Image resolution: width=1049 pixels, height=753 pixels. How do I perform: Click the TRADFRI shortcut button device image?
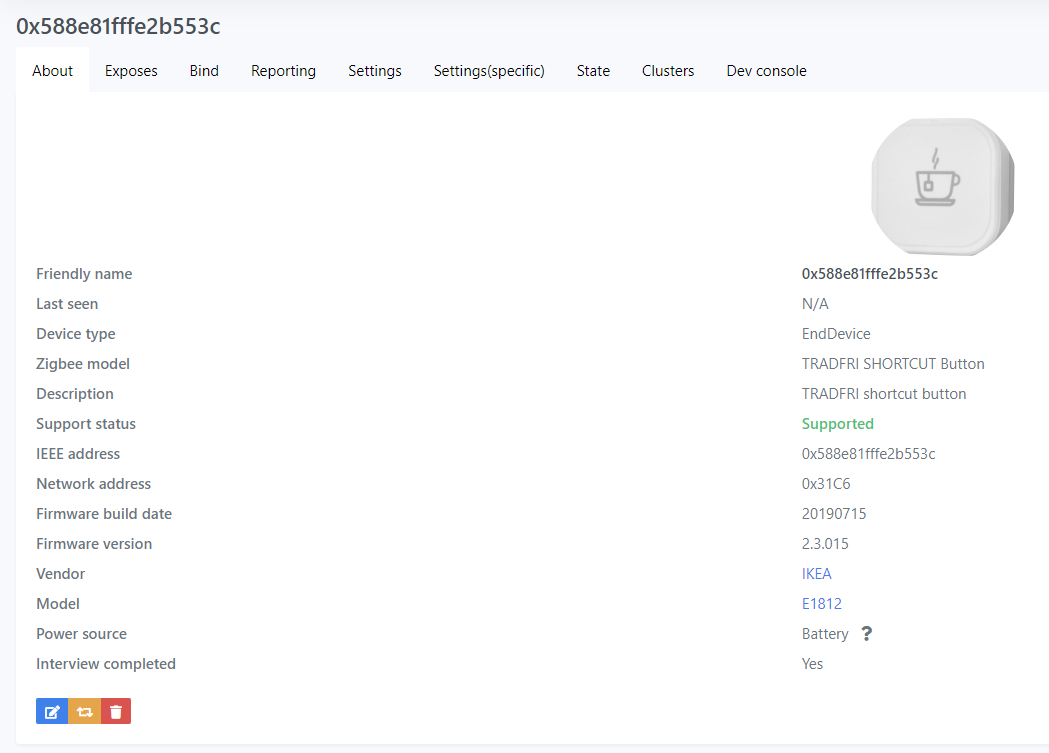coord(943,187)
